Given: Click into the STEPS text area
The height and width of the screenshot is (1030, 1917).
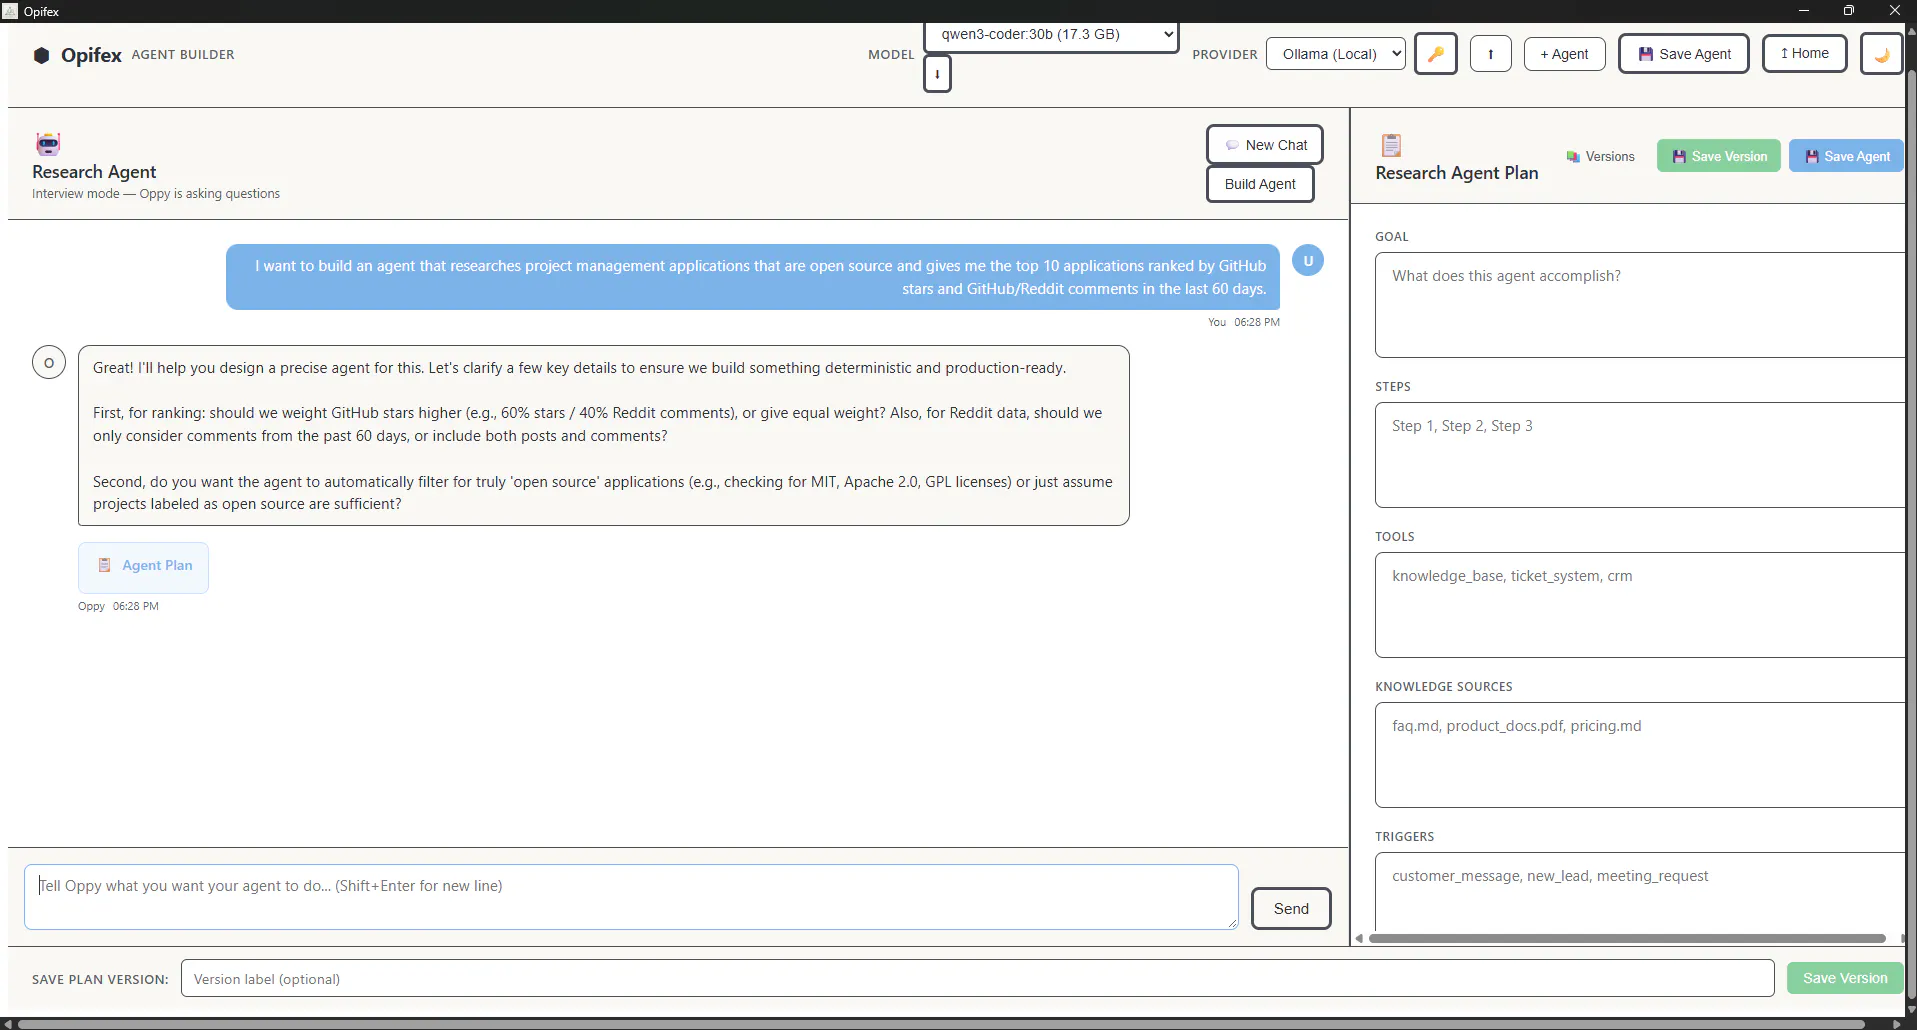Looking at the screenshot, I should click(1639, 455).
